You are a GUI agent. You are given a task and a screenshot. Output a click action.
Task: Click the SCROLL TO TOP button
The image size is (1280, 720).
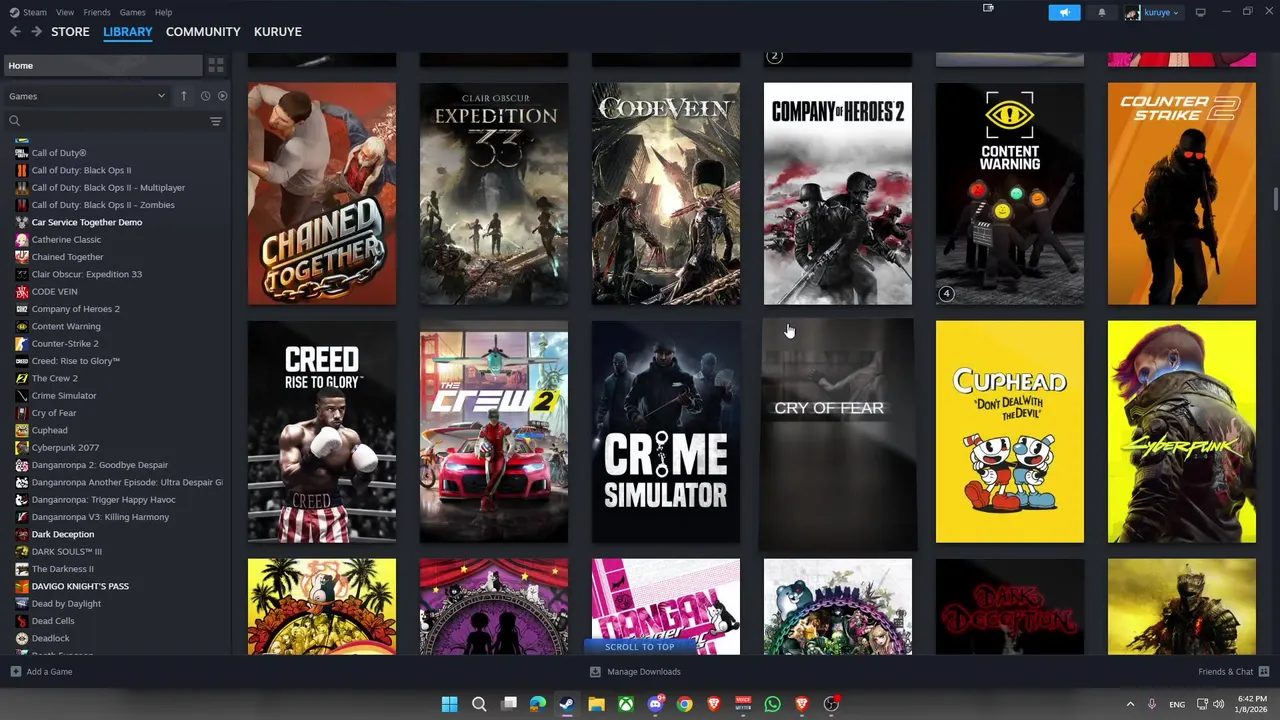tap(640, 647)
